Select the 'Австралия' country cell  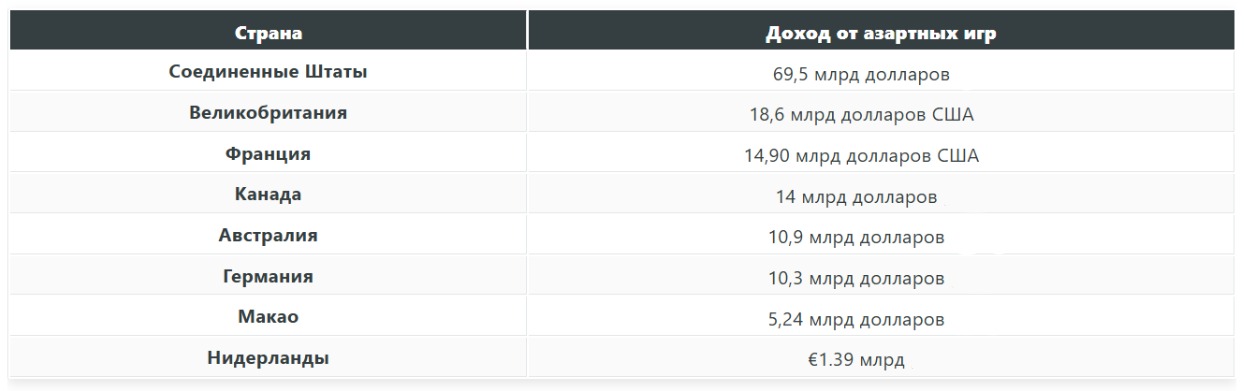[x=268, y=236]
